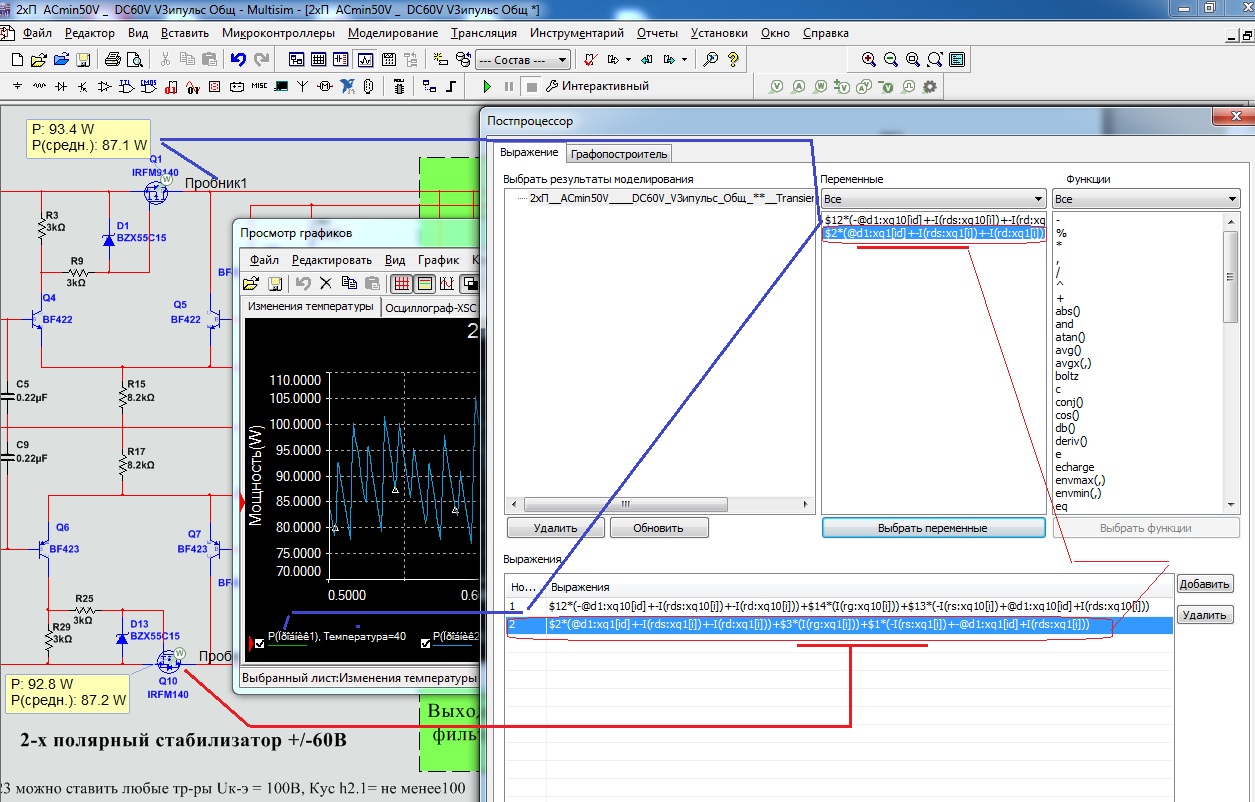This screenshot has width=1255, height=802.
Task: Open the Файл menu in Multisim
Action: (x=37, y=33)
